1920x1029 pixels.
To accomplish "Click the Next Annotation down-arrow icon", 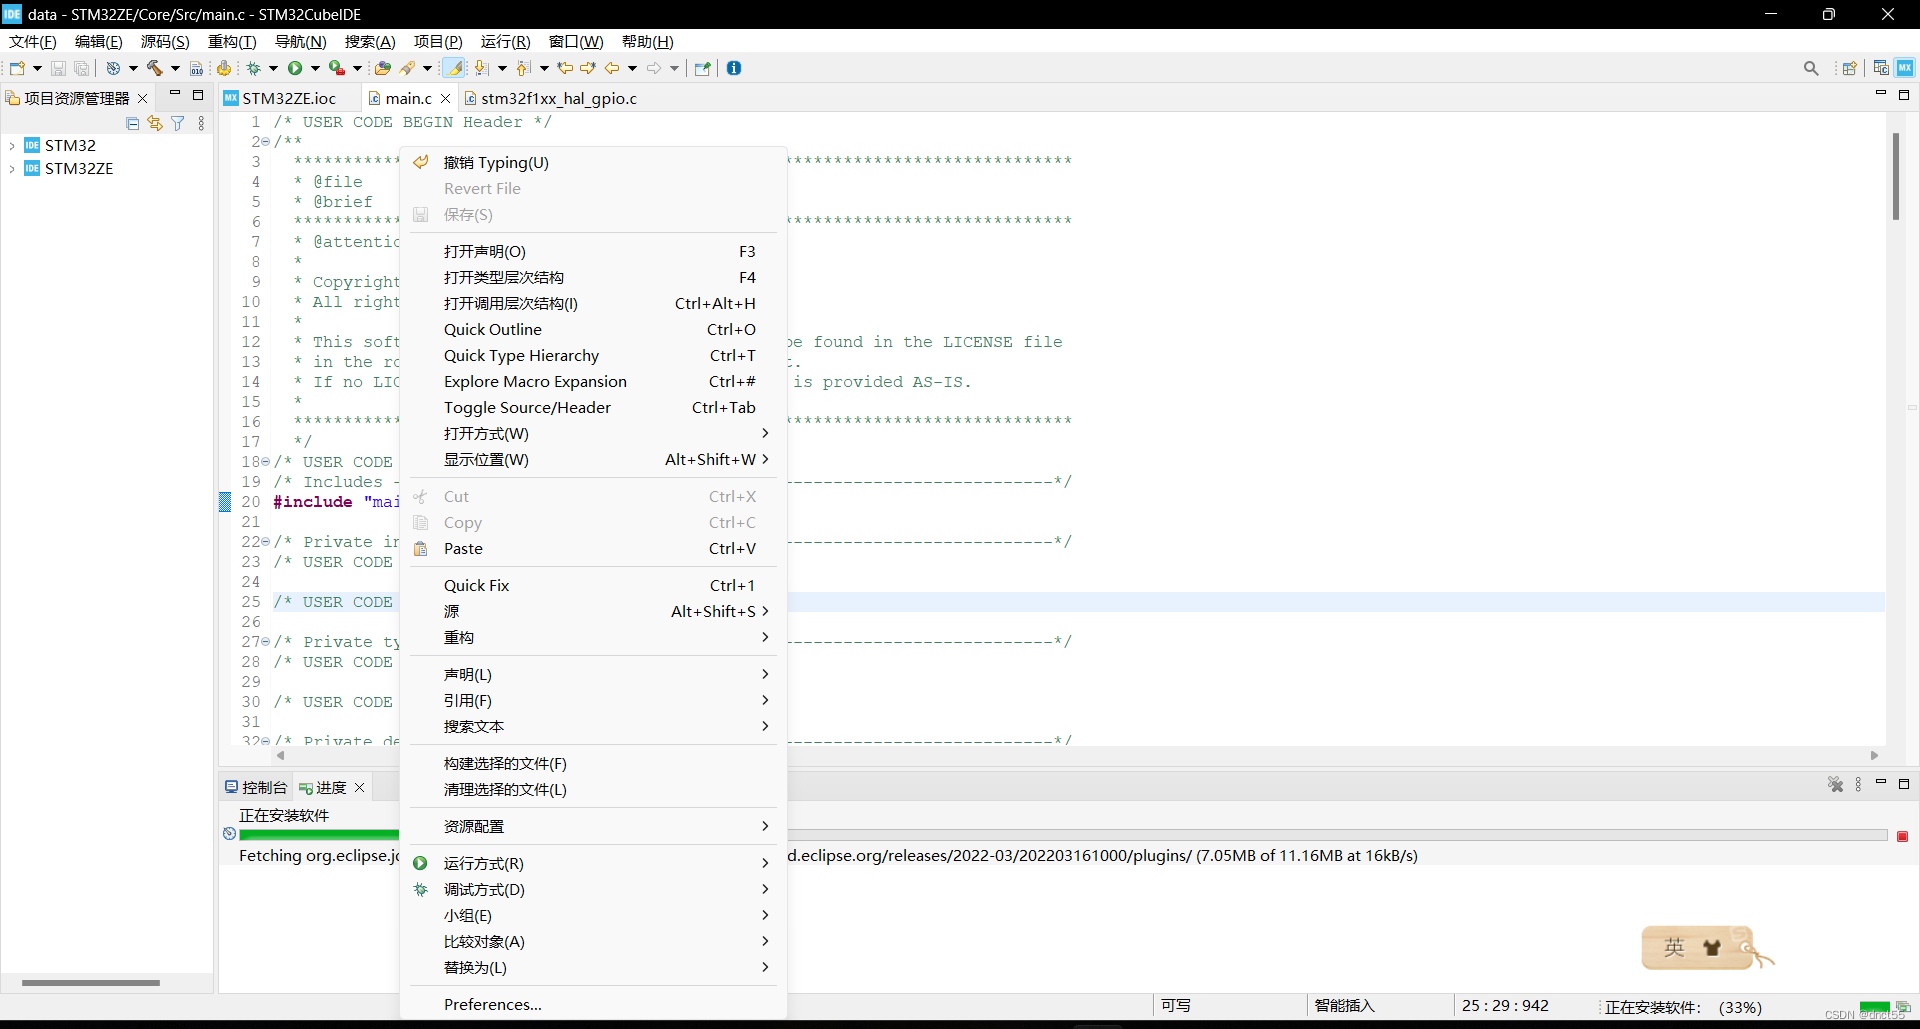I will point(481,68).
